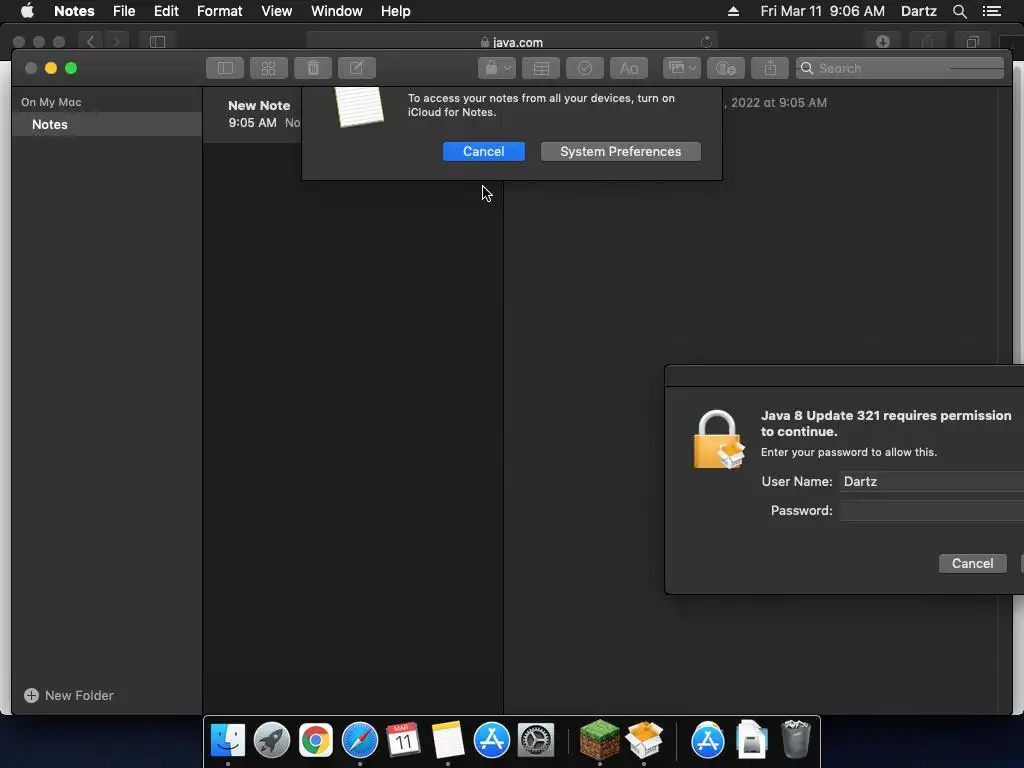Open System Preferences gear in Dock
Image resolution: width=1024 pixels, height=768 pixels.
pos(536,740)
